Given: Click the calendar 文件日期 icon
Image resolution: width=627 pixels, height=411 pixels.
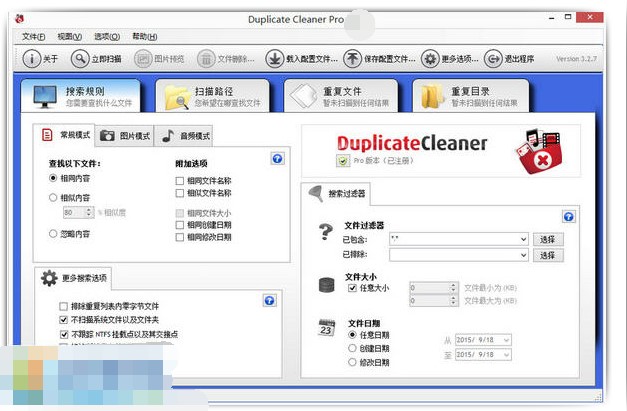Looking at the screenshot, I should 326,327.
